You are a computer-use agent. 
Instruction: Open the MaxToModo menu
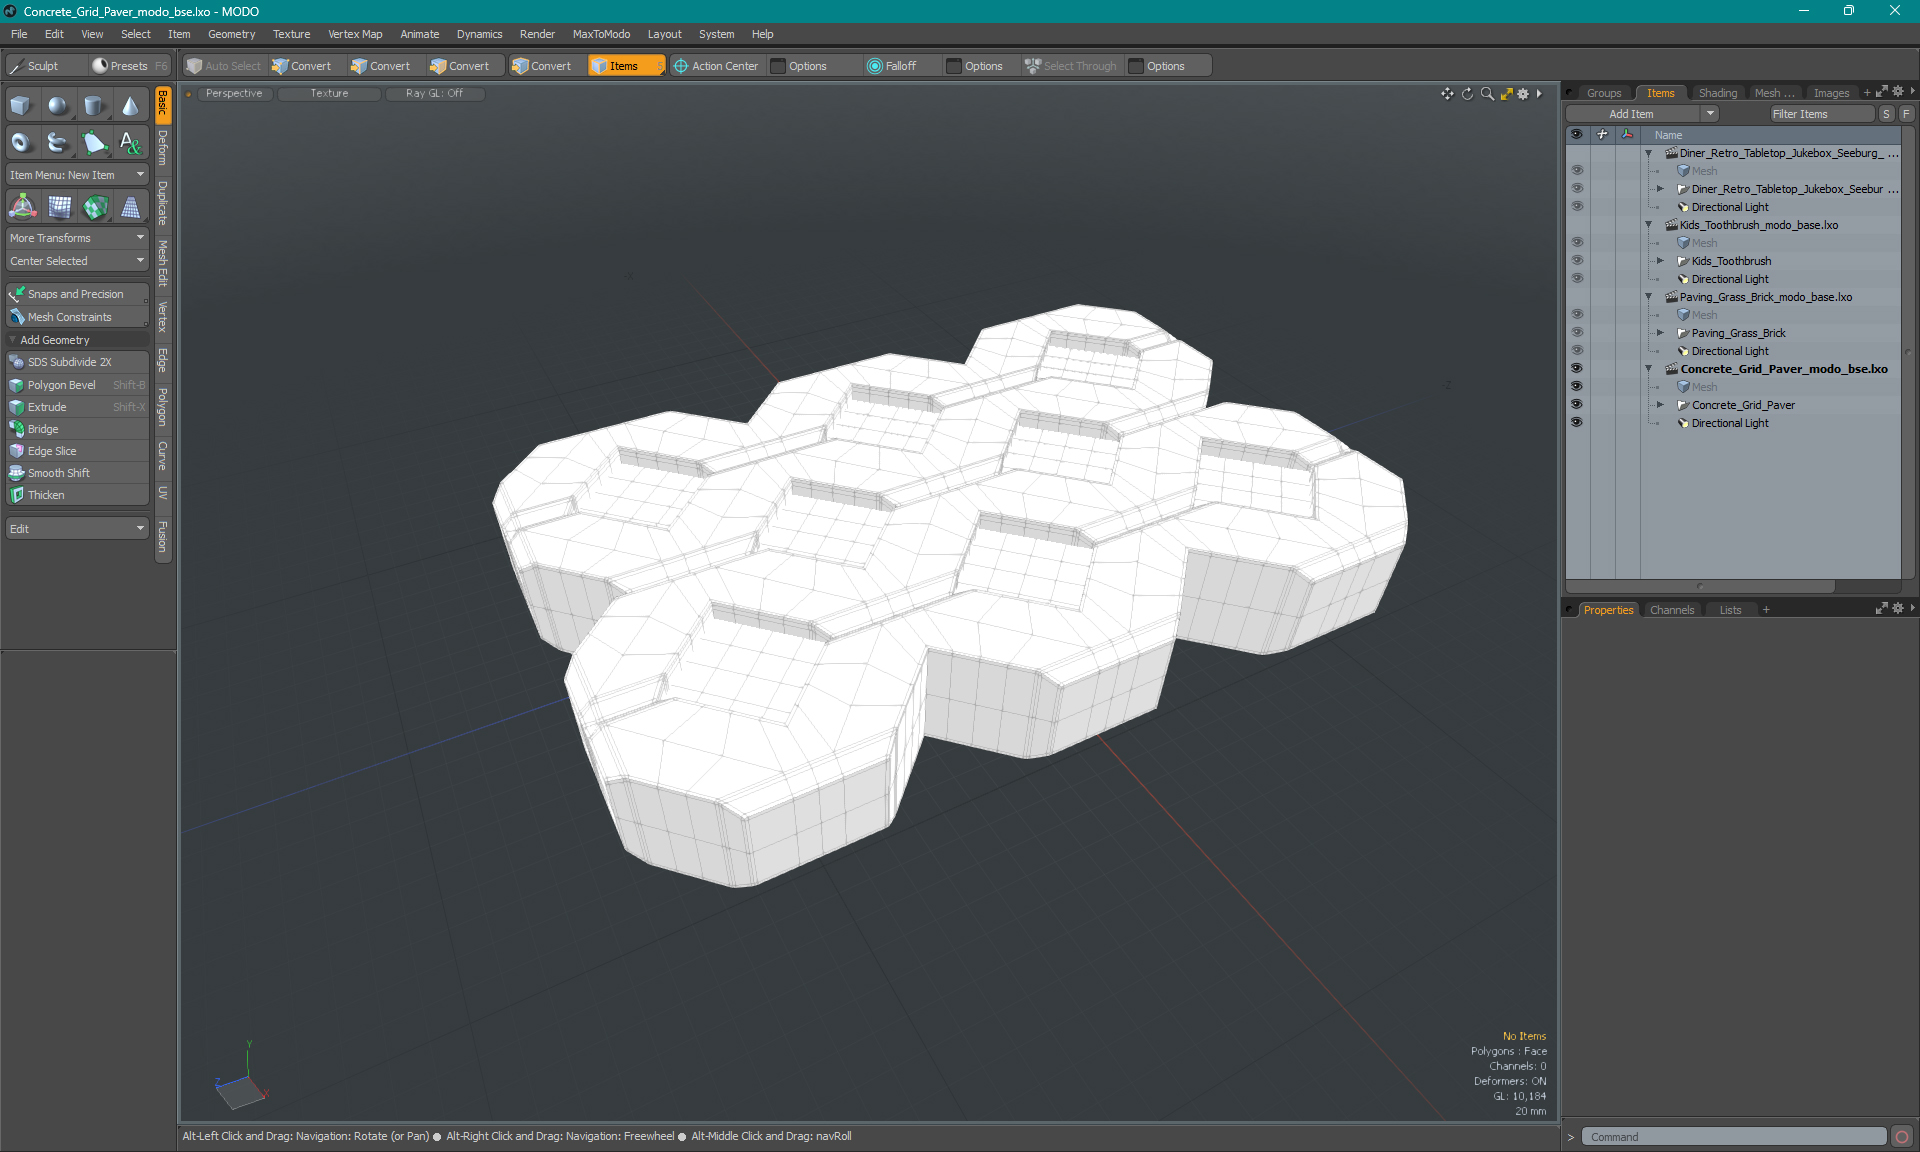pyautogui.click(x=601, y=34)
